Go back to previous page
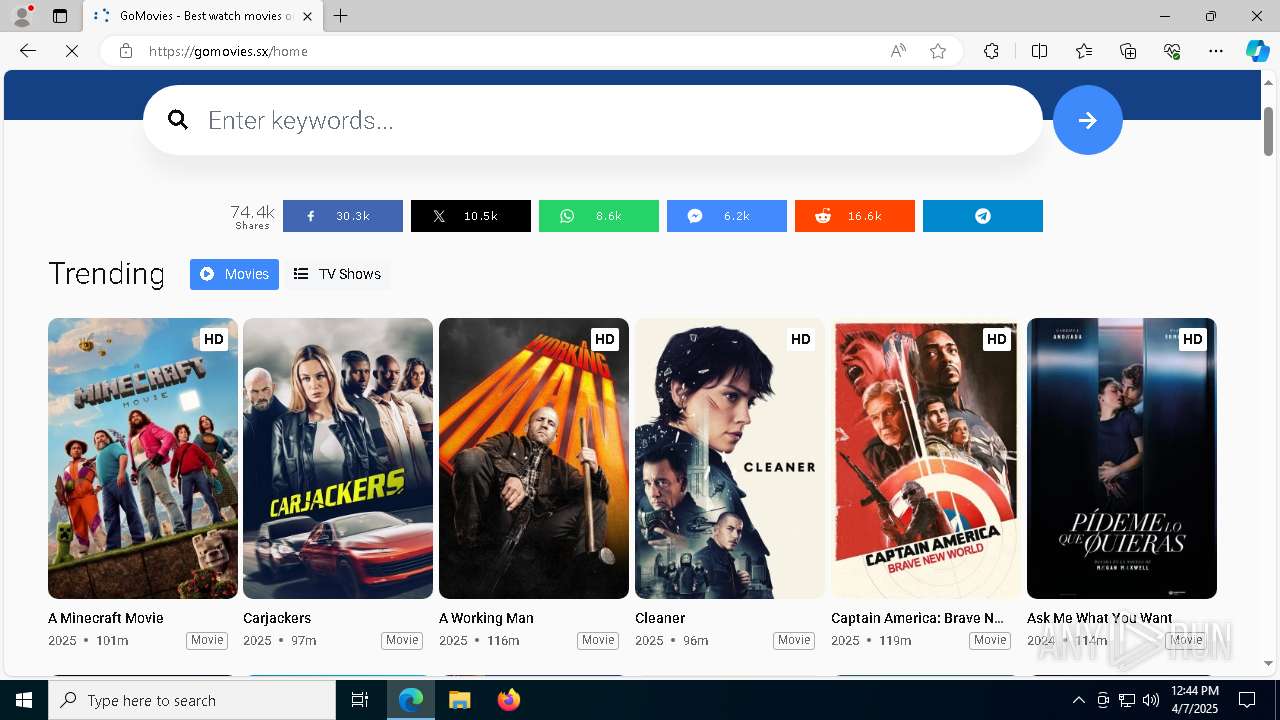The width and height of the screenshot is (1280, 720). [28, 51]
